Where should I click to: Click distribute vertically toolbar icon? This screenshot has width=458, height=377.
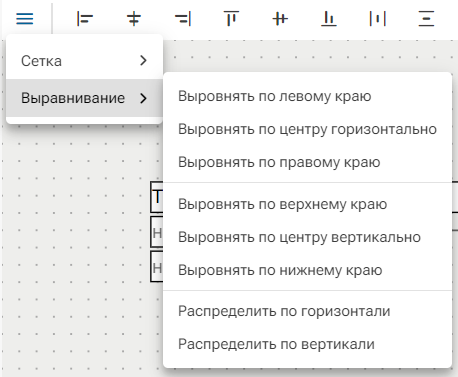point(426,19)
